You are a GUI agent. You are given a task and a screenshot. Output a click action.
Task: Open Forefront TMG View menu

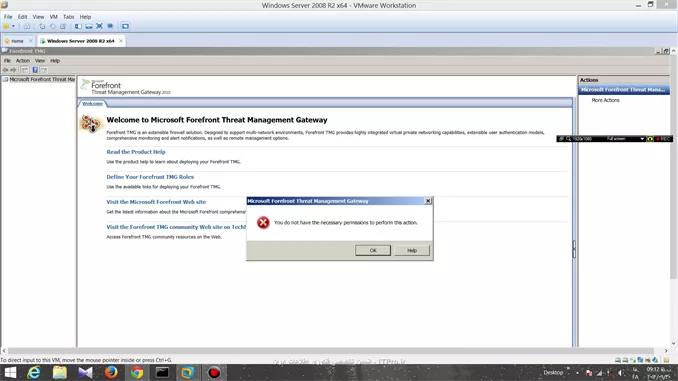pos(40,61)
